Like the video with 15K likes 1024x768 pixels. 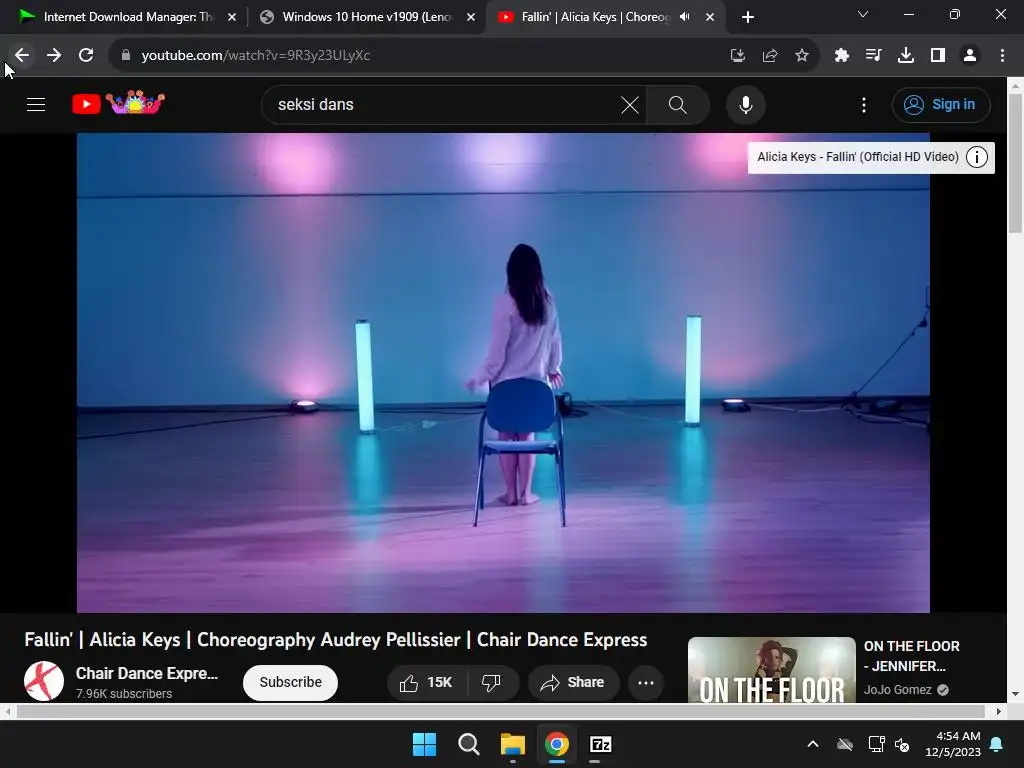(x=426, y=682)
